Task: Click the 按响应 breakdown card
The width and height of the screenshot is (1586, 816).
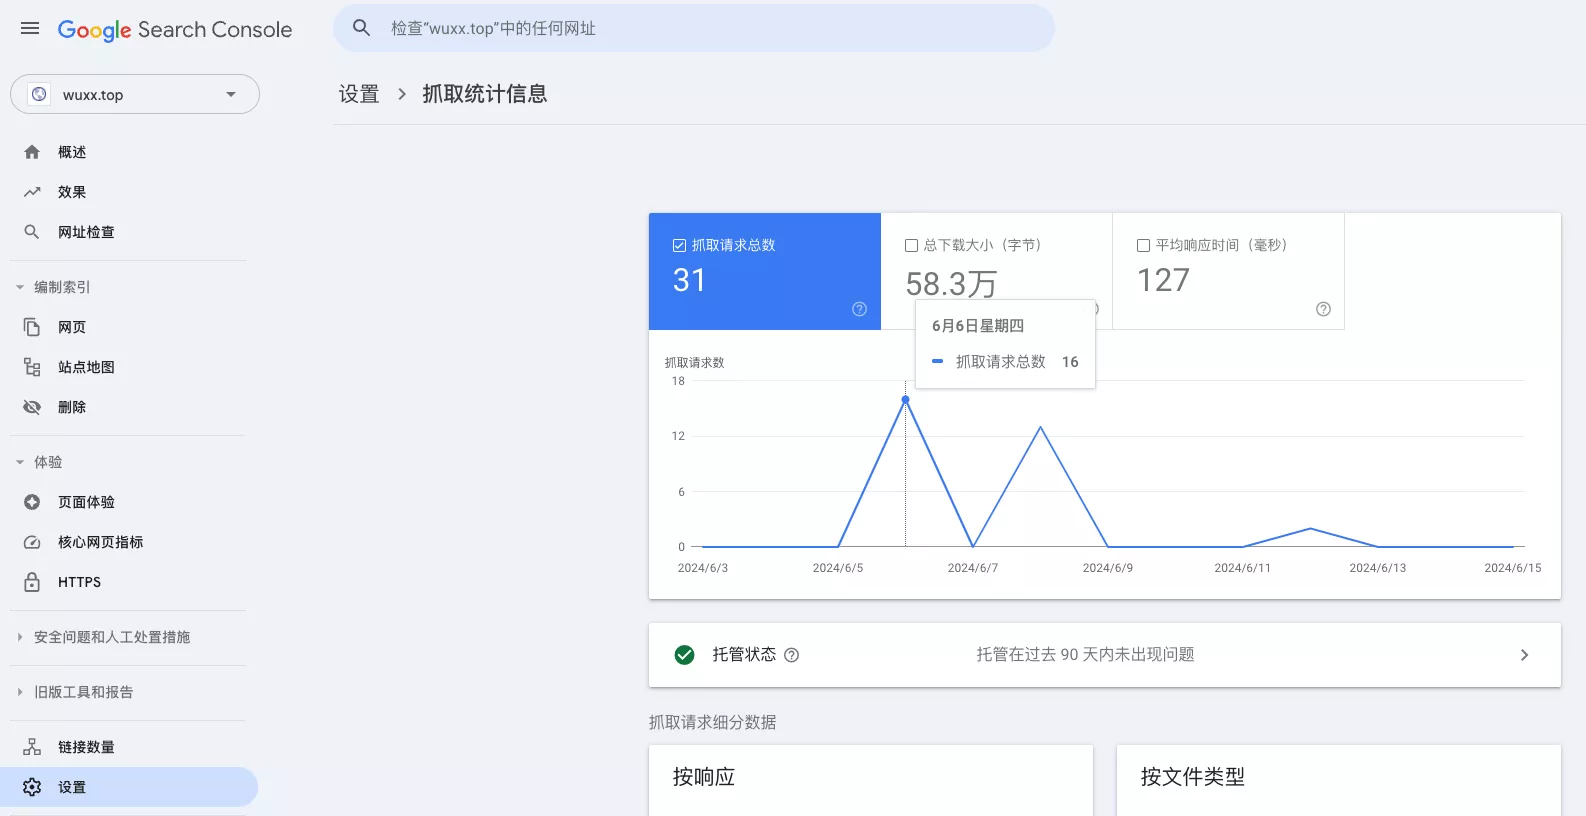Action: (x=871, y=780)
